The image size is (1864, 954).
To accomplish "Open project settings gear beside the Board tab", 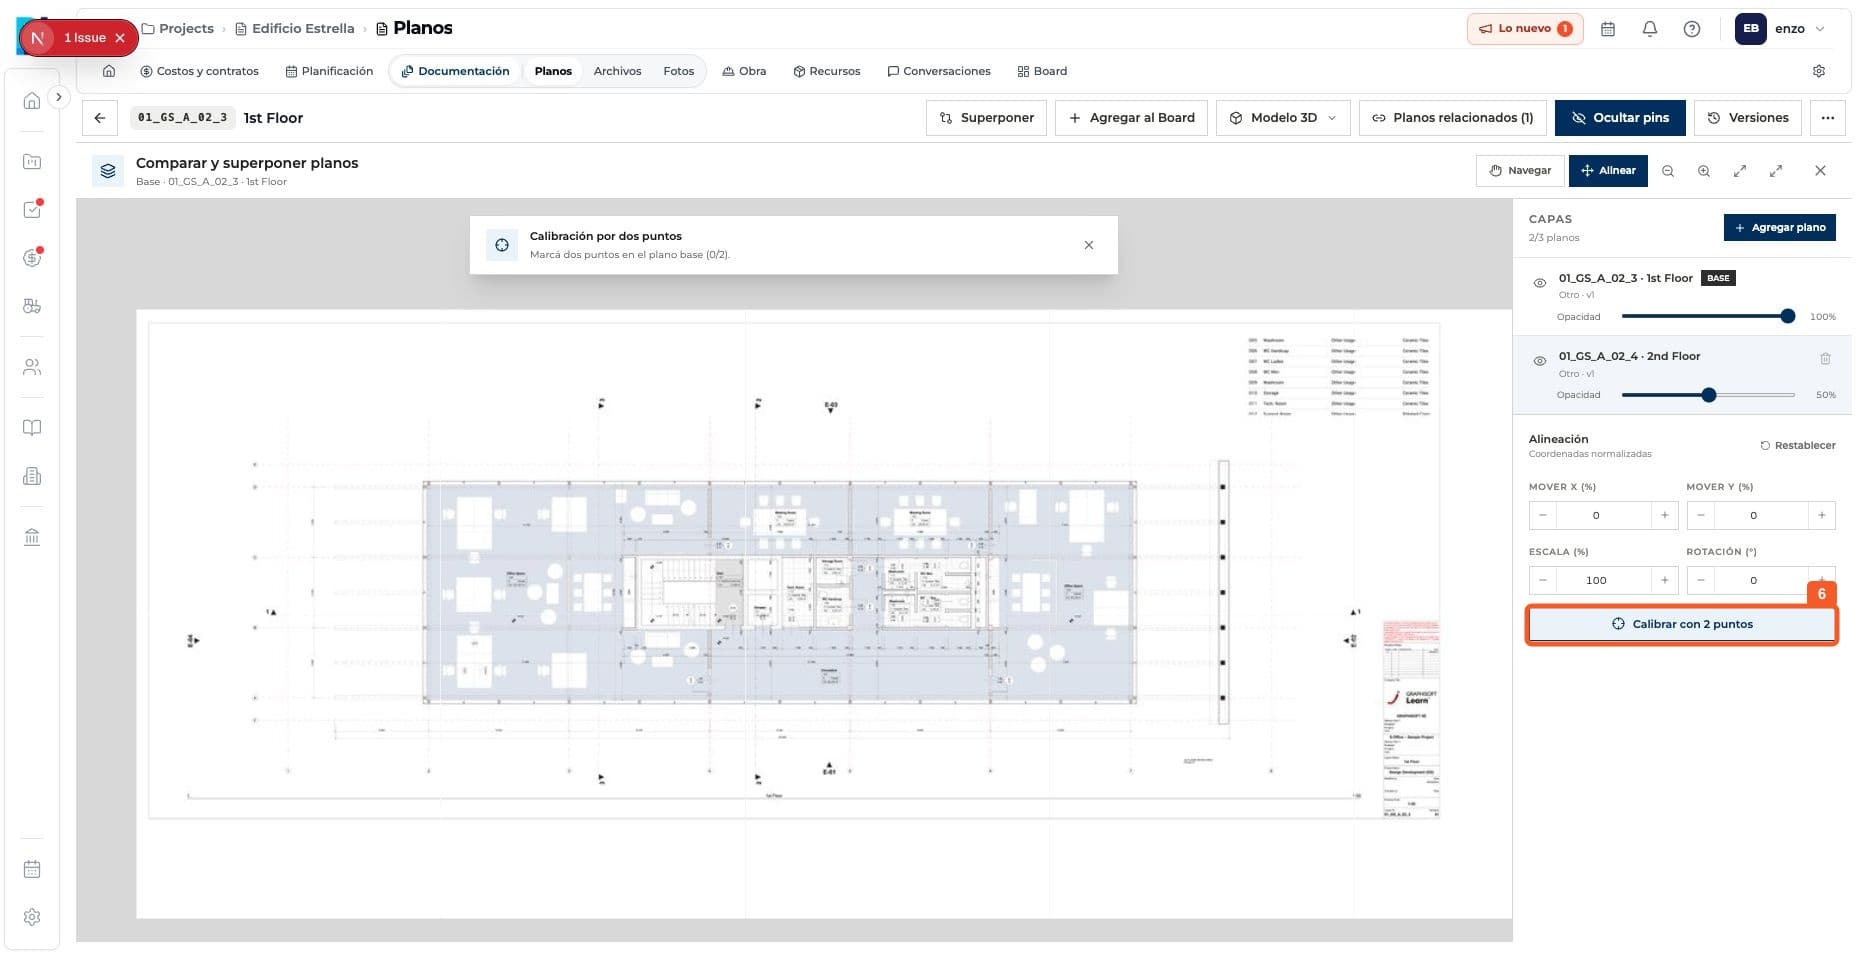I will [1819, 71].
